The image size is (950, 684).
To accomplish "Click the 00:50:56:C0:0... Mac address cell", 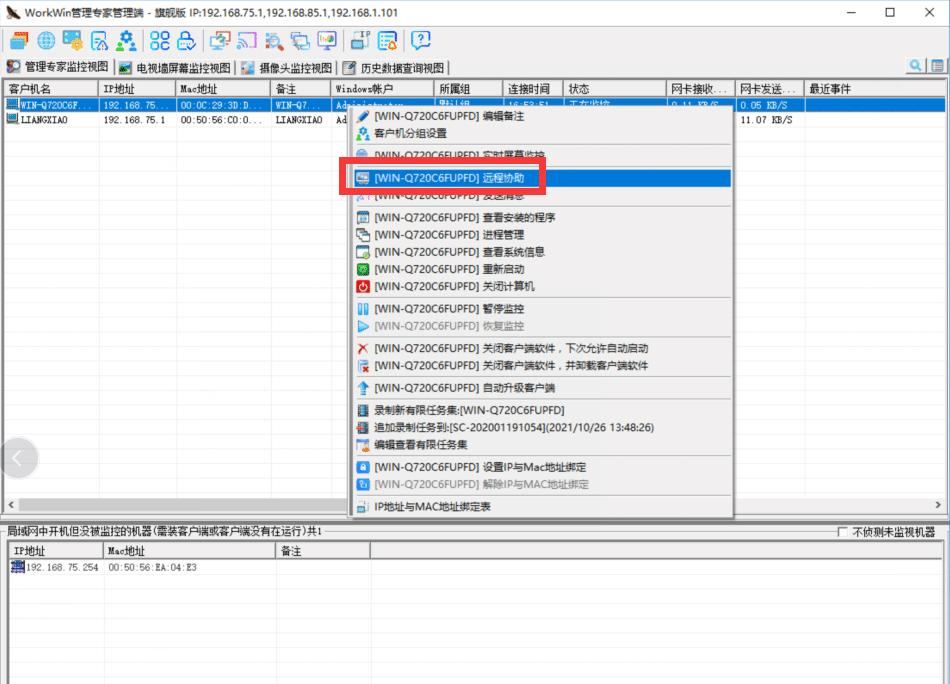I will [x=221, y=120].
